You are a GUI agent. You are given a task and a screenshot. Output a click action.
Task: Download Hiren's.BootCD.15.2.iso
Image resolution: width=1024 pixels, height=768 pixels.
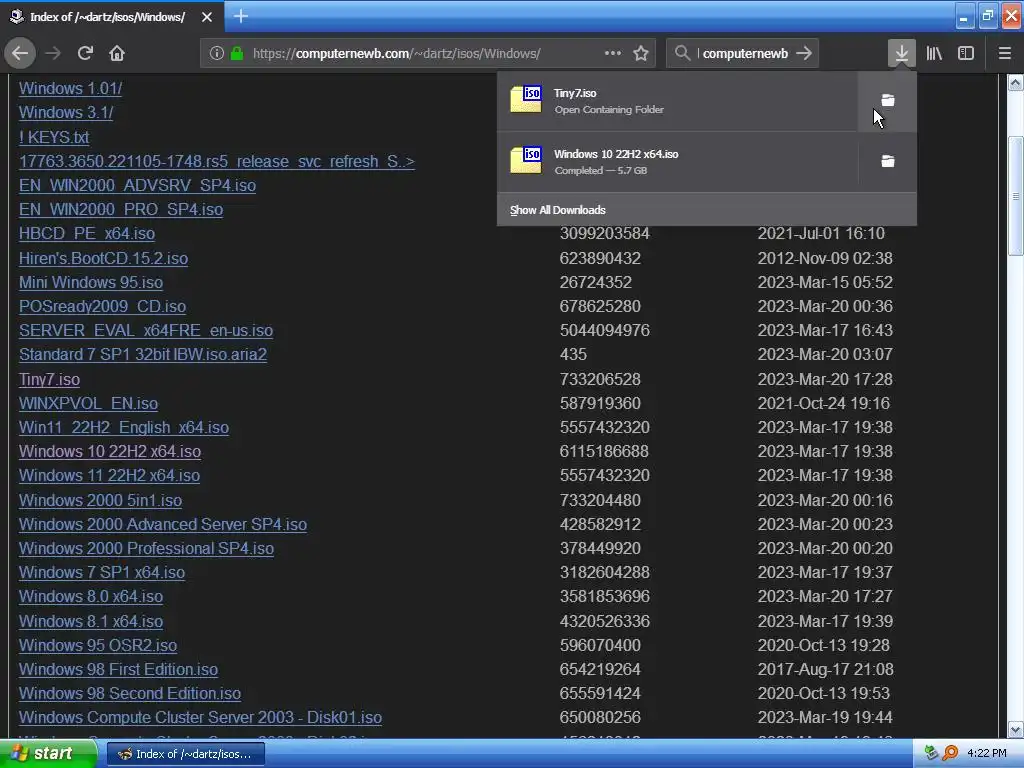[103, 259]
